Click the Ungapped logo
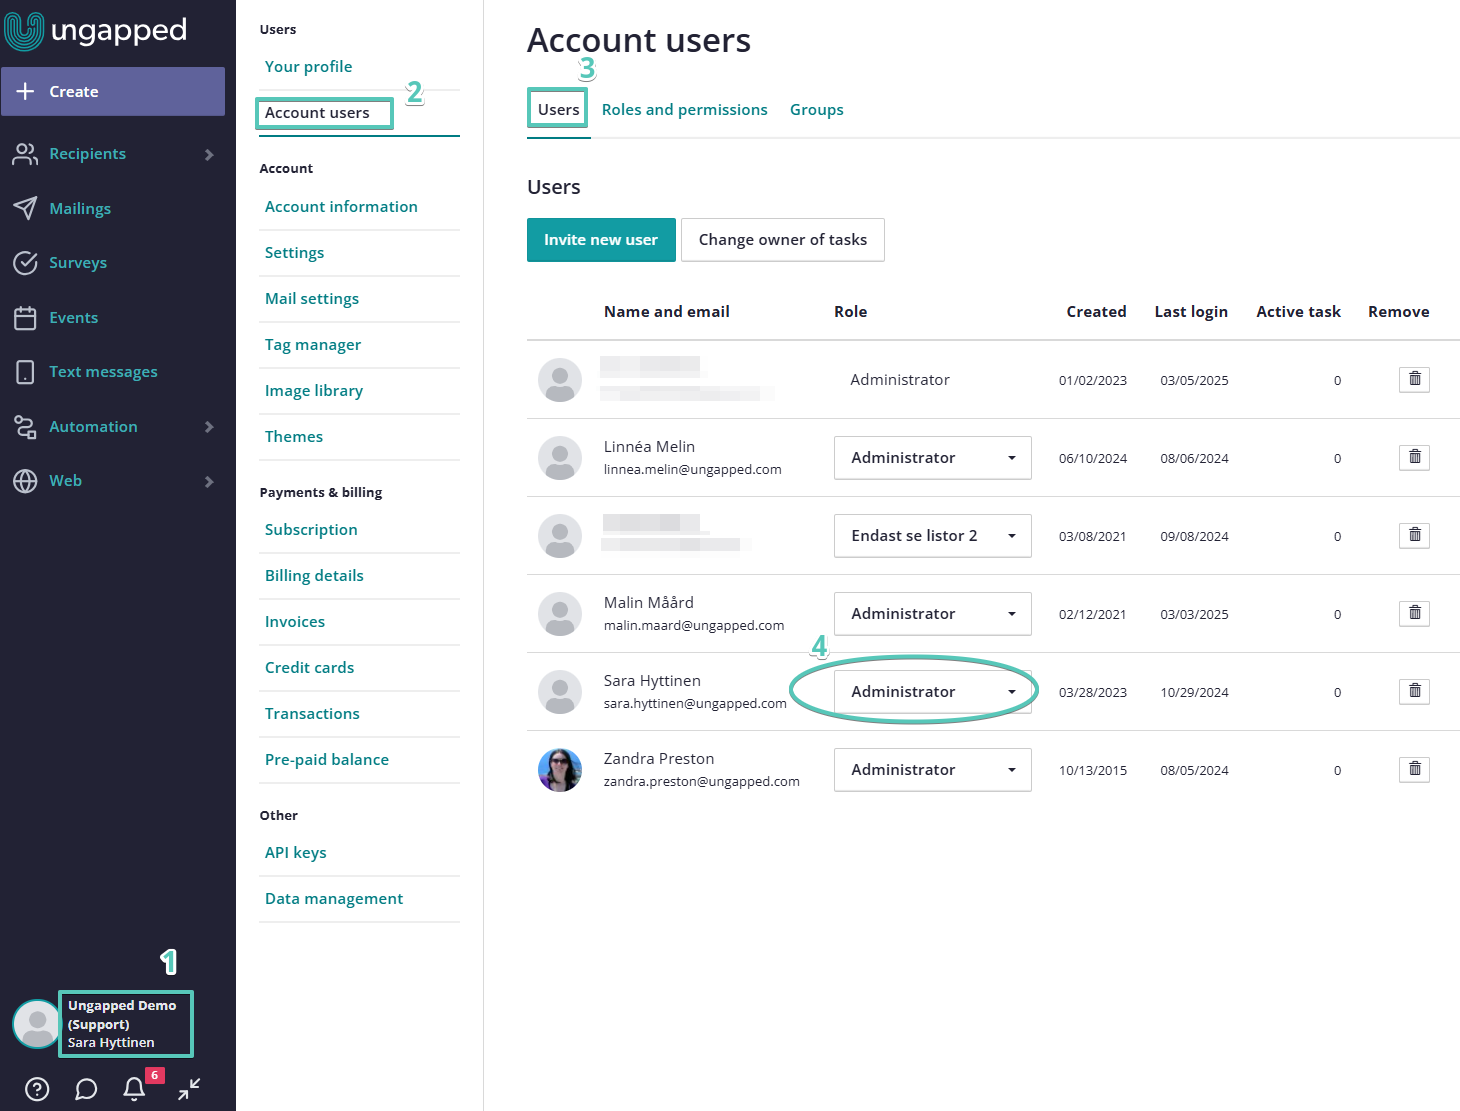Viewport: 1460px width, 1111px height. pos(96,31)
